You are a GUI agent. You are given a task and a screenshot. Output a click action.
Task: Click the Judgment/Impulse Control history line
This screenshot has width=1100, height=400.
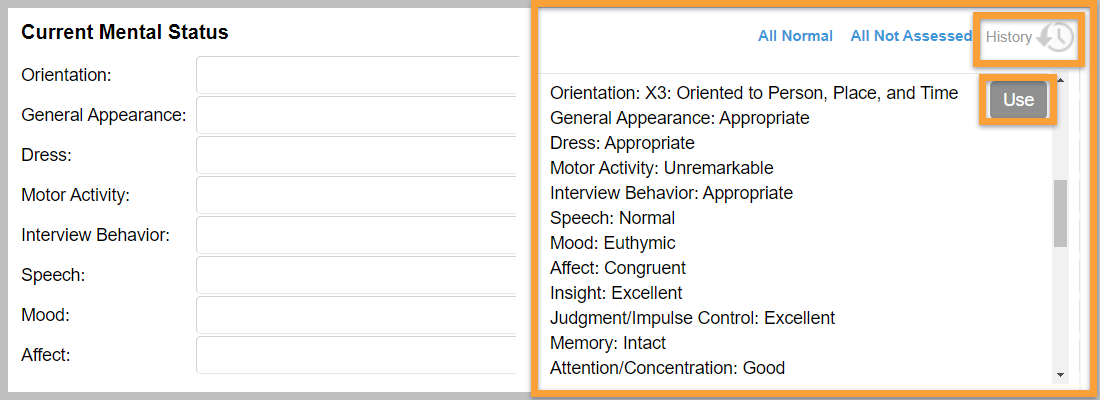(x=692, y=318)
